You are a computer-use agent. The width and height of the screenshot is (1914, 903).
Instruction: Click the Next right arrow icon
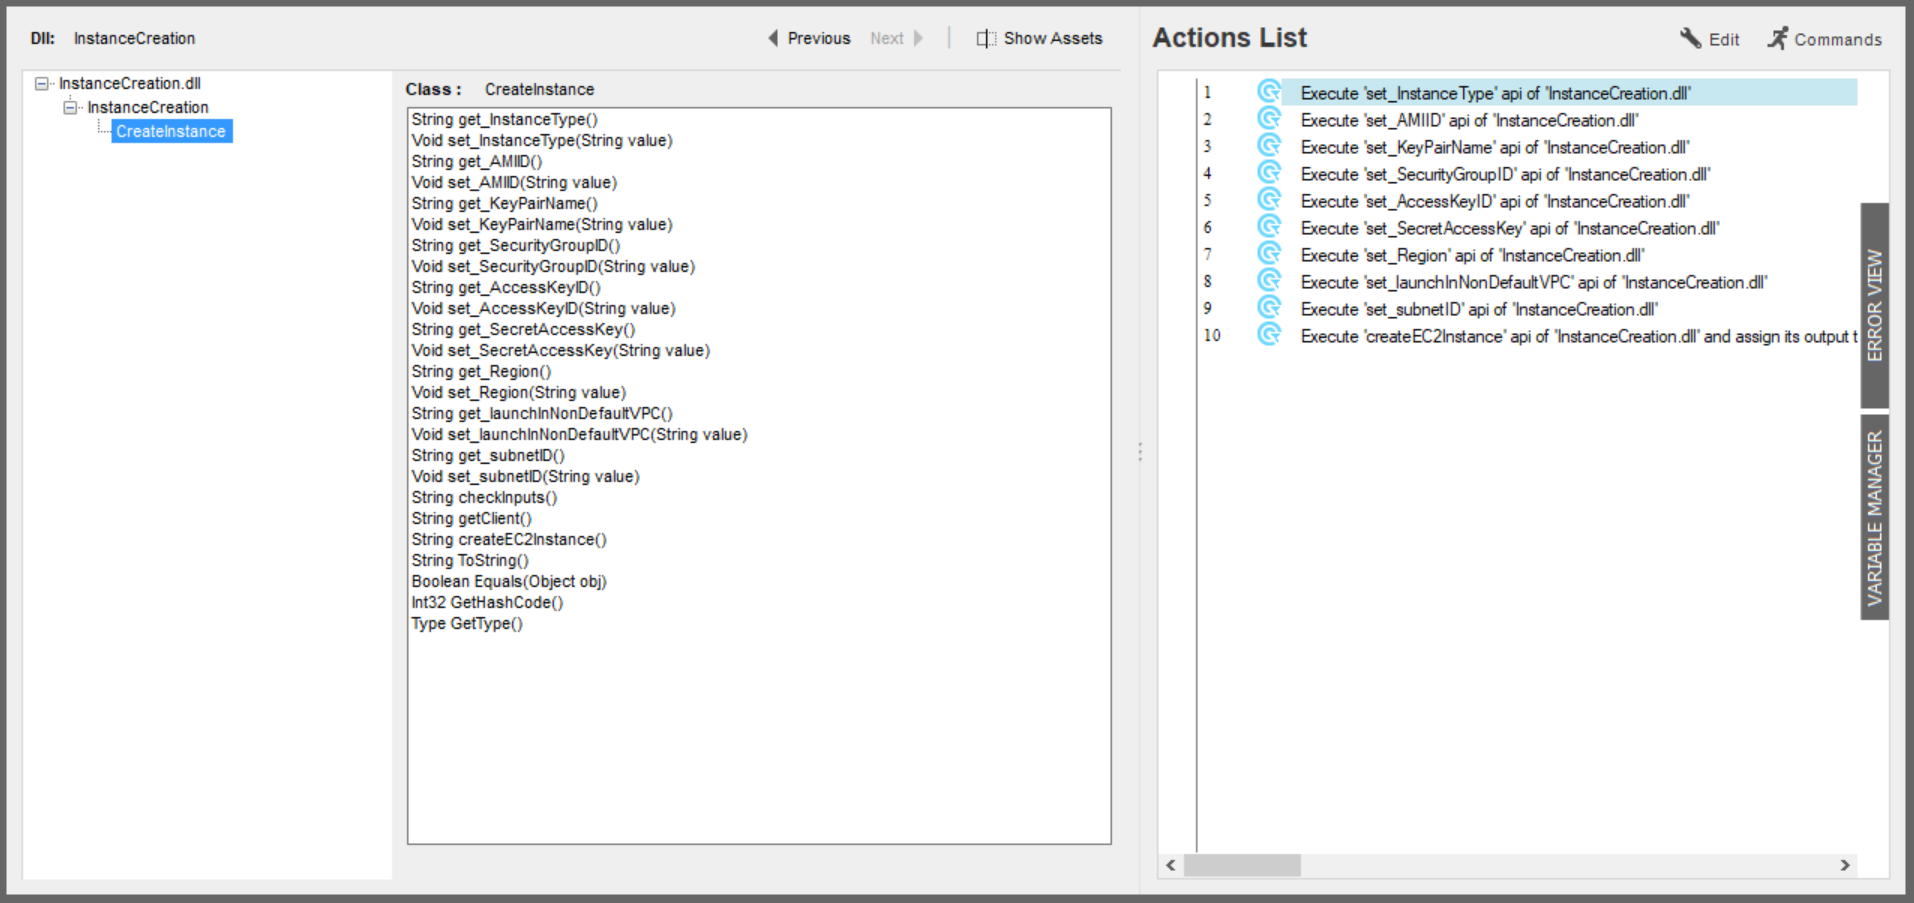pyautogui.click(x=918, y=38)
